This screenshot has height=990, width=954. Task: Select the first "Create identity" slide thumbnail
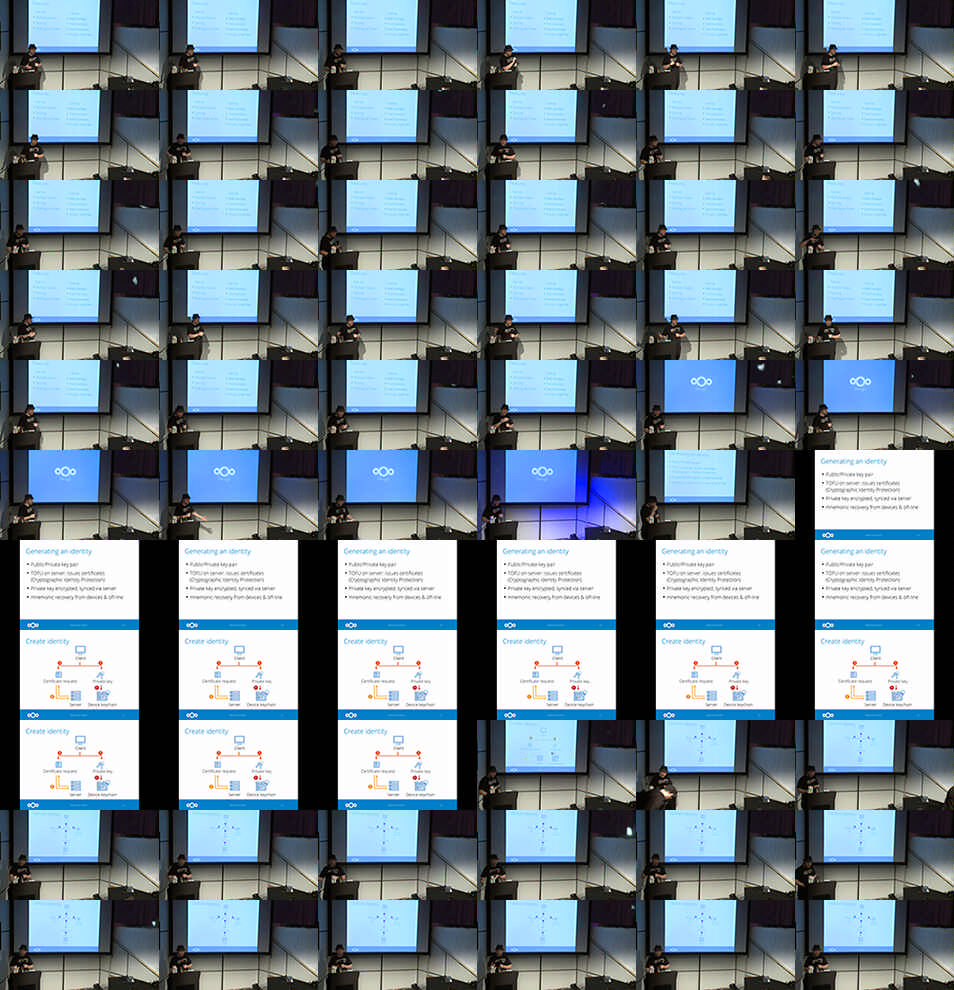tap(79, 675)
